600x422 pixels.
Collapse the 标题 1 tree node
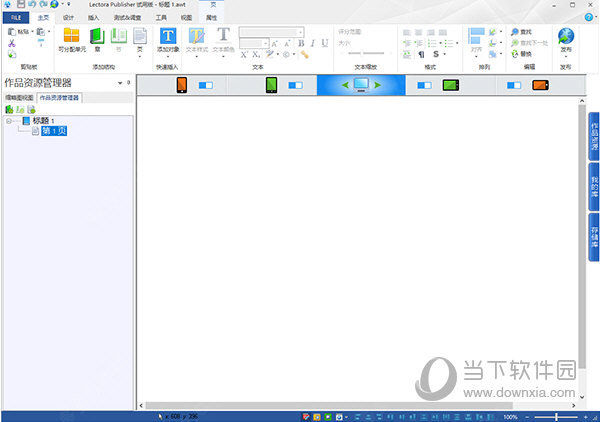(x=8, y=121)
